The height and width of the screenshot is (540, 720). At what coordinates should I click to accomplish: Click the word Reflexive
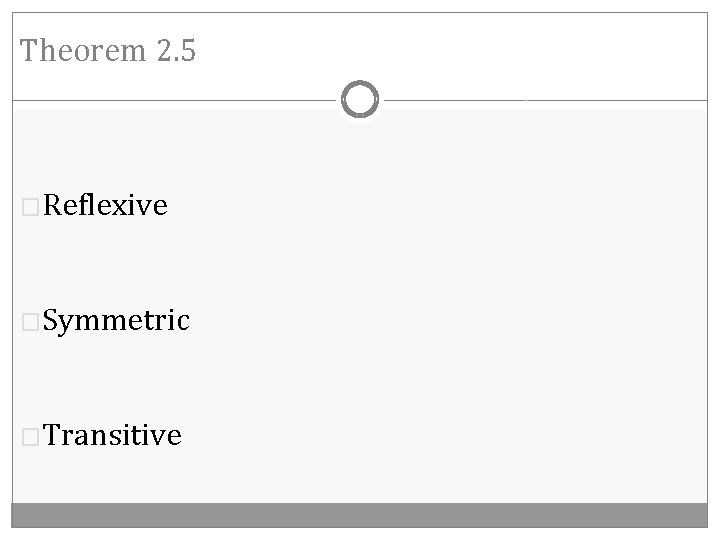click(x=106, y=206)
